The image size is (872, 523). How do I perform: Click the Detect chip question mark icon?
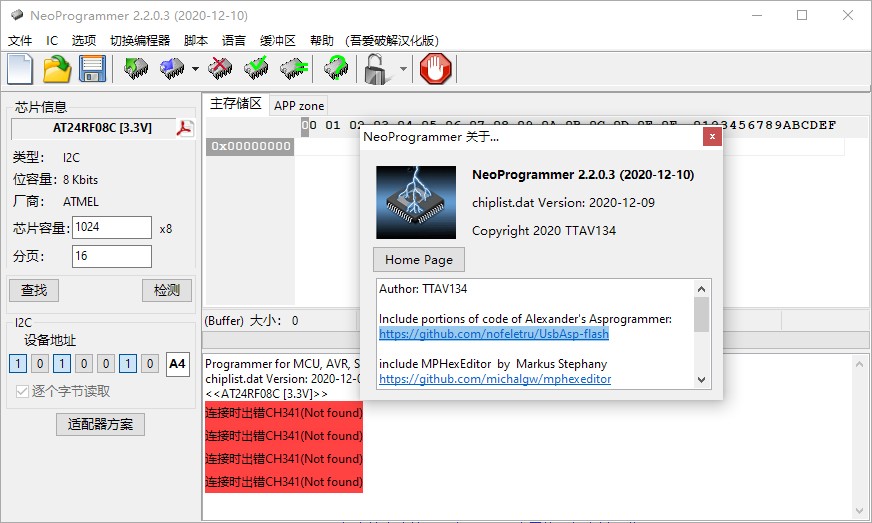pos(336,68)
